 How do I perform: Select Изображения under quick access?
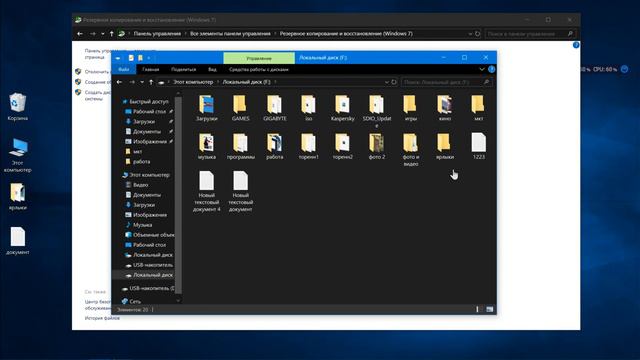pyautogui.click(x=146, y=142)
